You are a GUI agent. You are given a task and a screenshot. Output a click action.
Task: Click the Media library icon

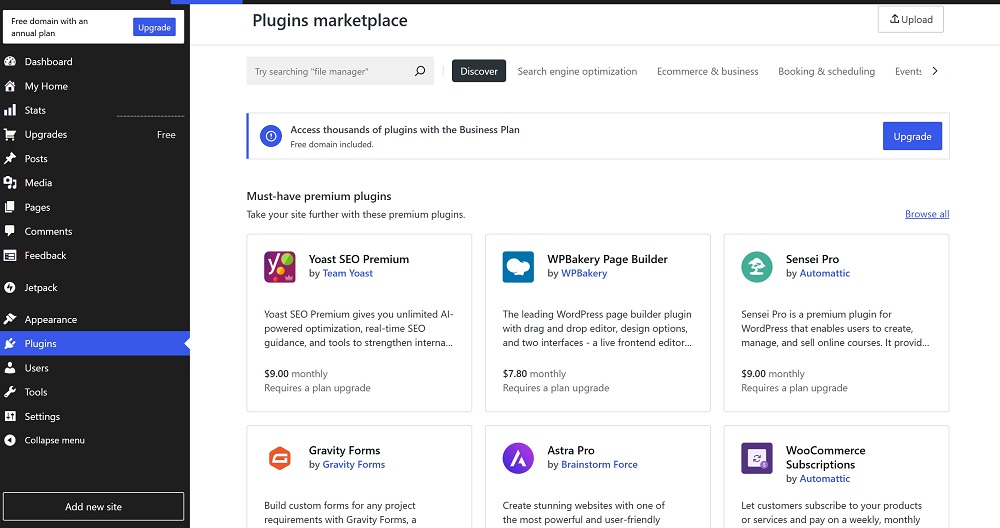(10, 182)
